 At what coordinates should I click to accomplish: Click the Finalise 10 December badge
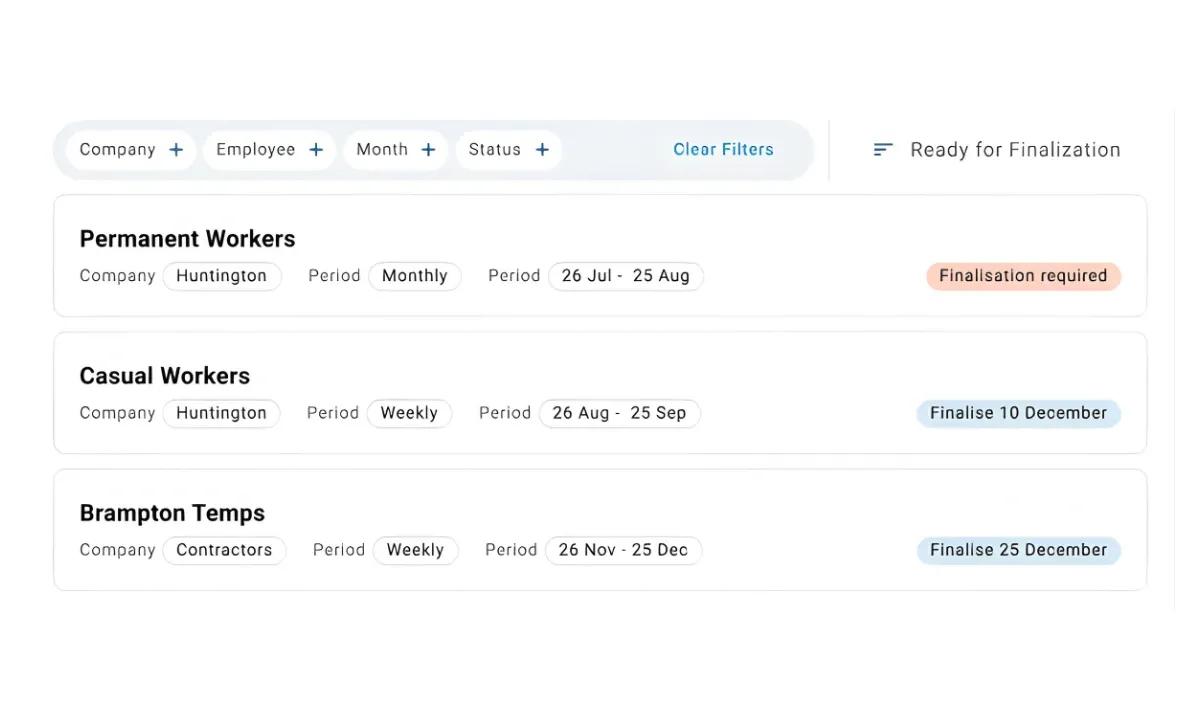click(1018, 413)
